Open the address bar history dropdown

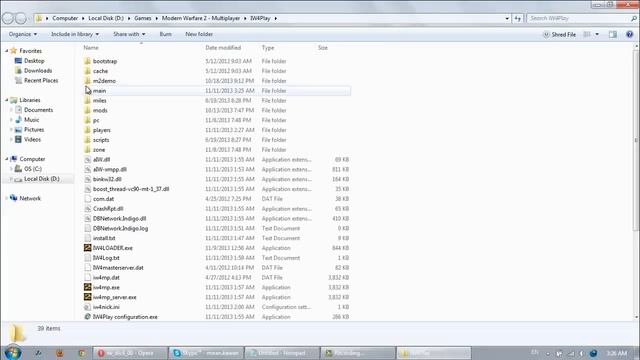507,18
